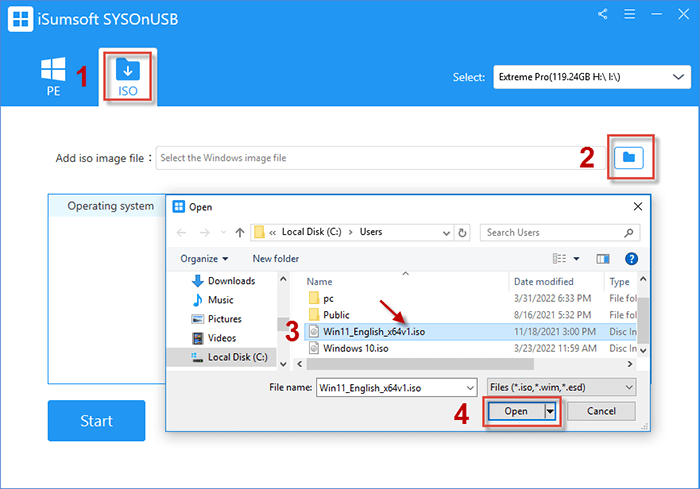Go up one folder level
The width and height of the screenshot is (700, 489).
click(240, 233)
